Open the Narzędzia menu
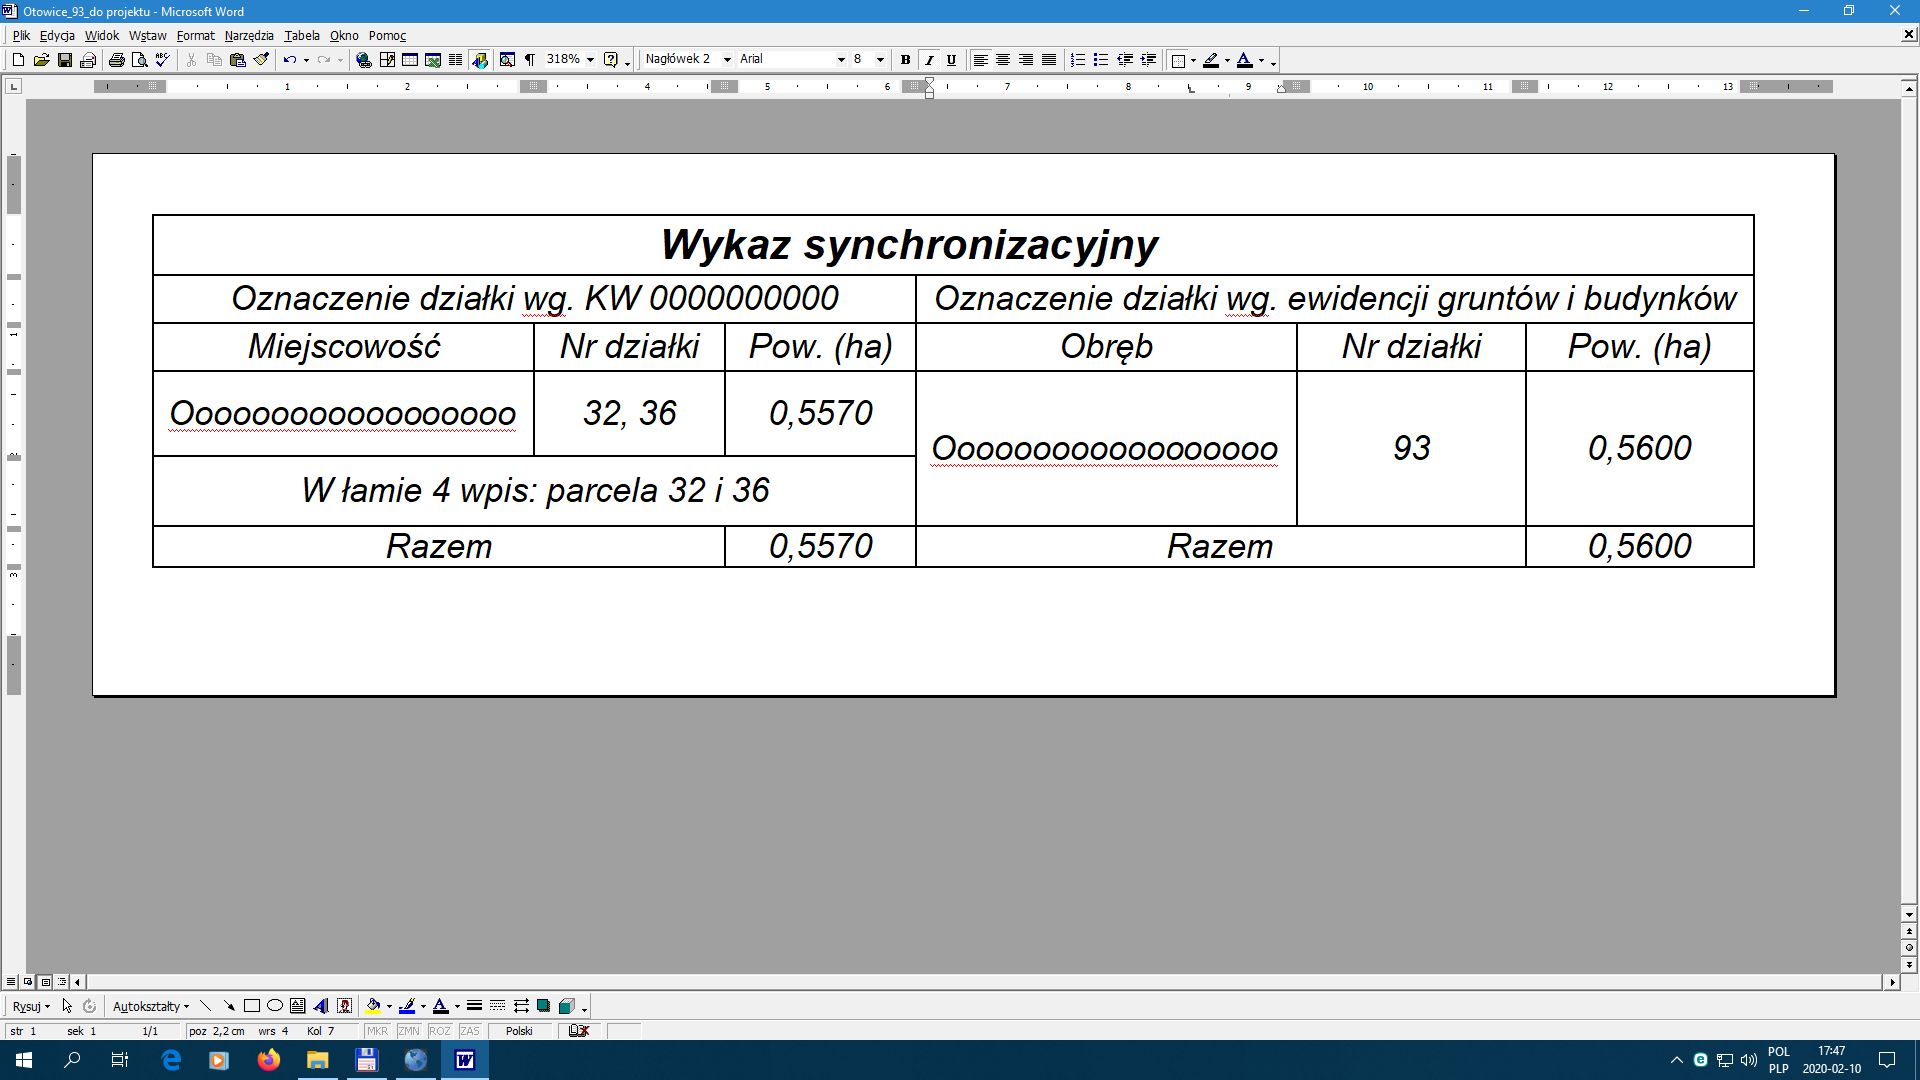 click(x=249, y=35)
